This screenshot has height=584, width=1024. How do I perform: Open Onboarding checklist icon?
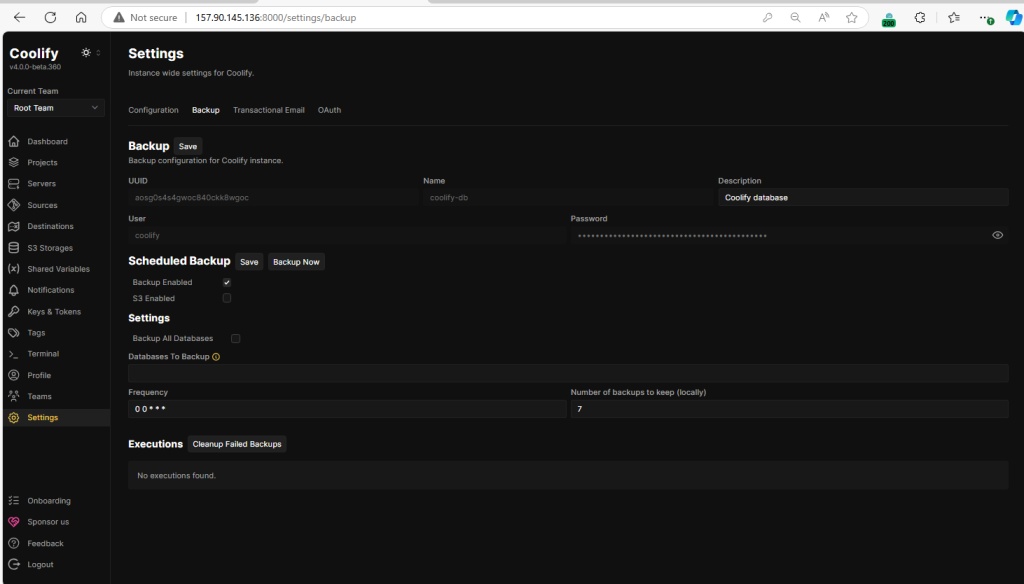click(14, 500)
